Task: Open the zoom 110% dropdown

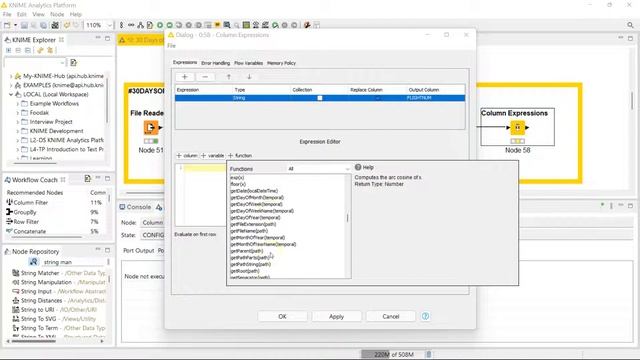Action: (x=109, y=25)
